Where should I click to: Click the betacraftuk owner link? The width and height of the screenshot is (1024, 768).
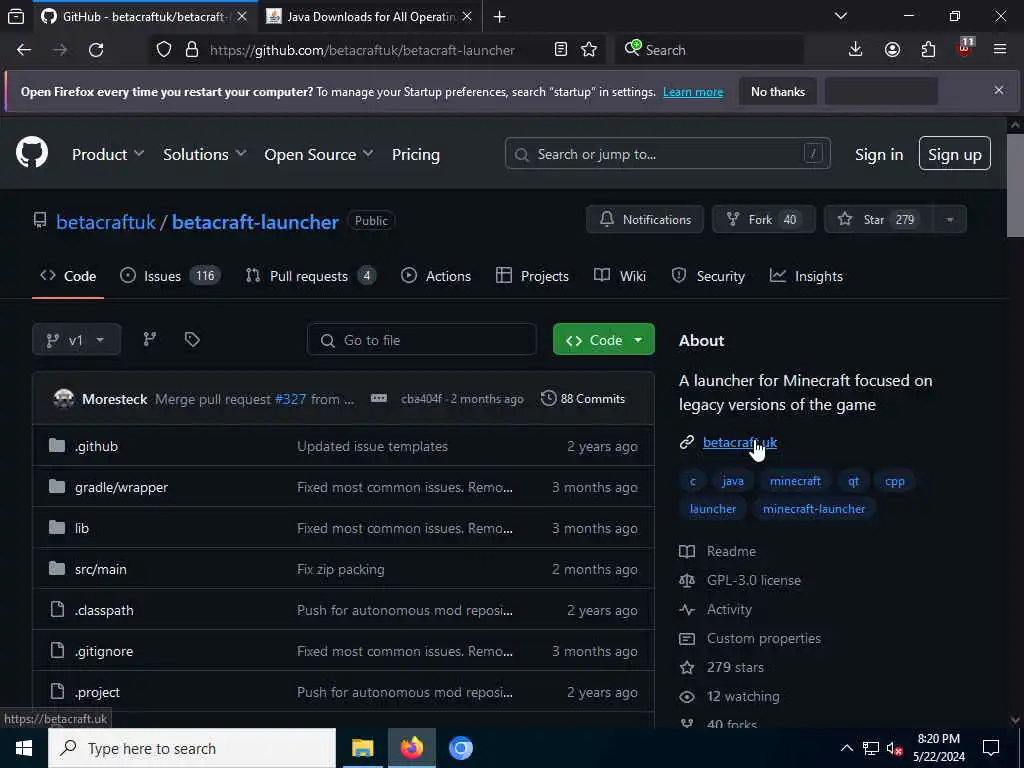(106, 222)
